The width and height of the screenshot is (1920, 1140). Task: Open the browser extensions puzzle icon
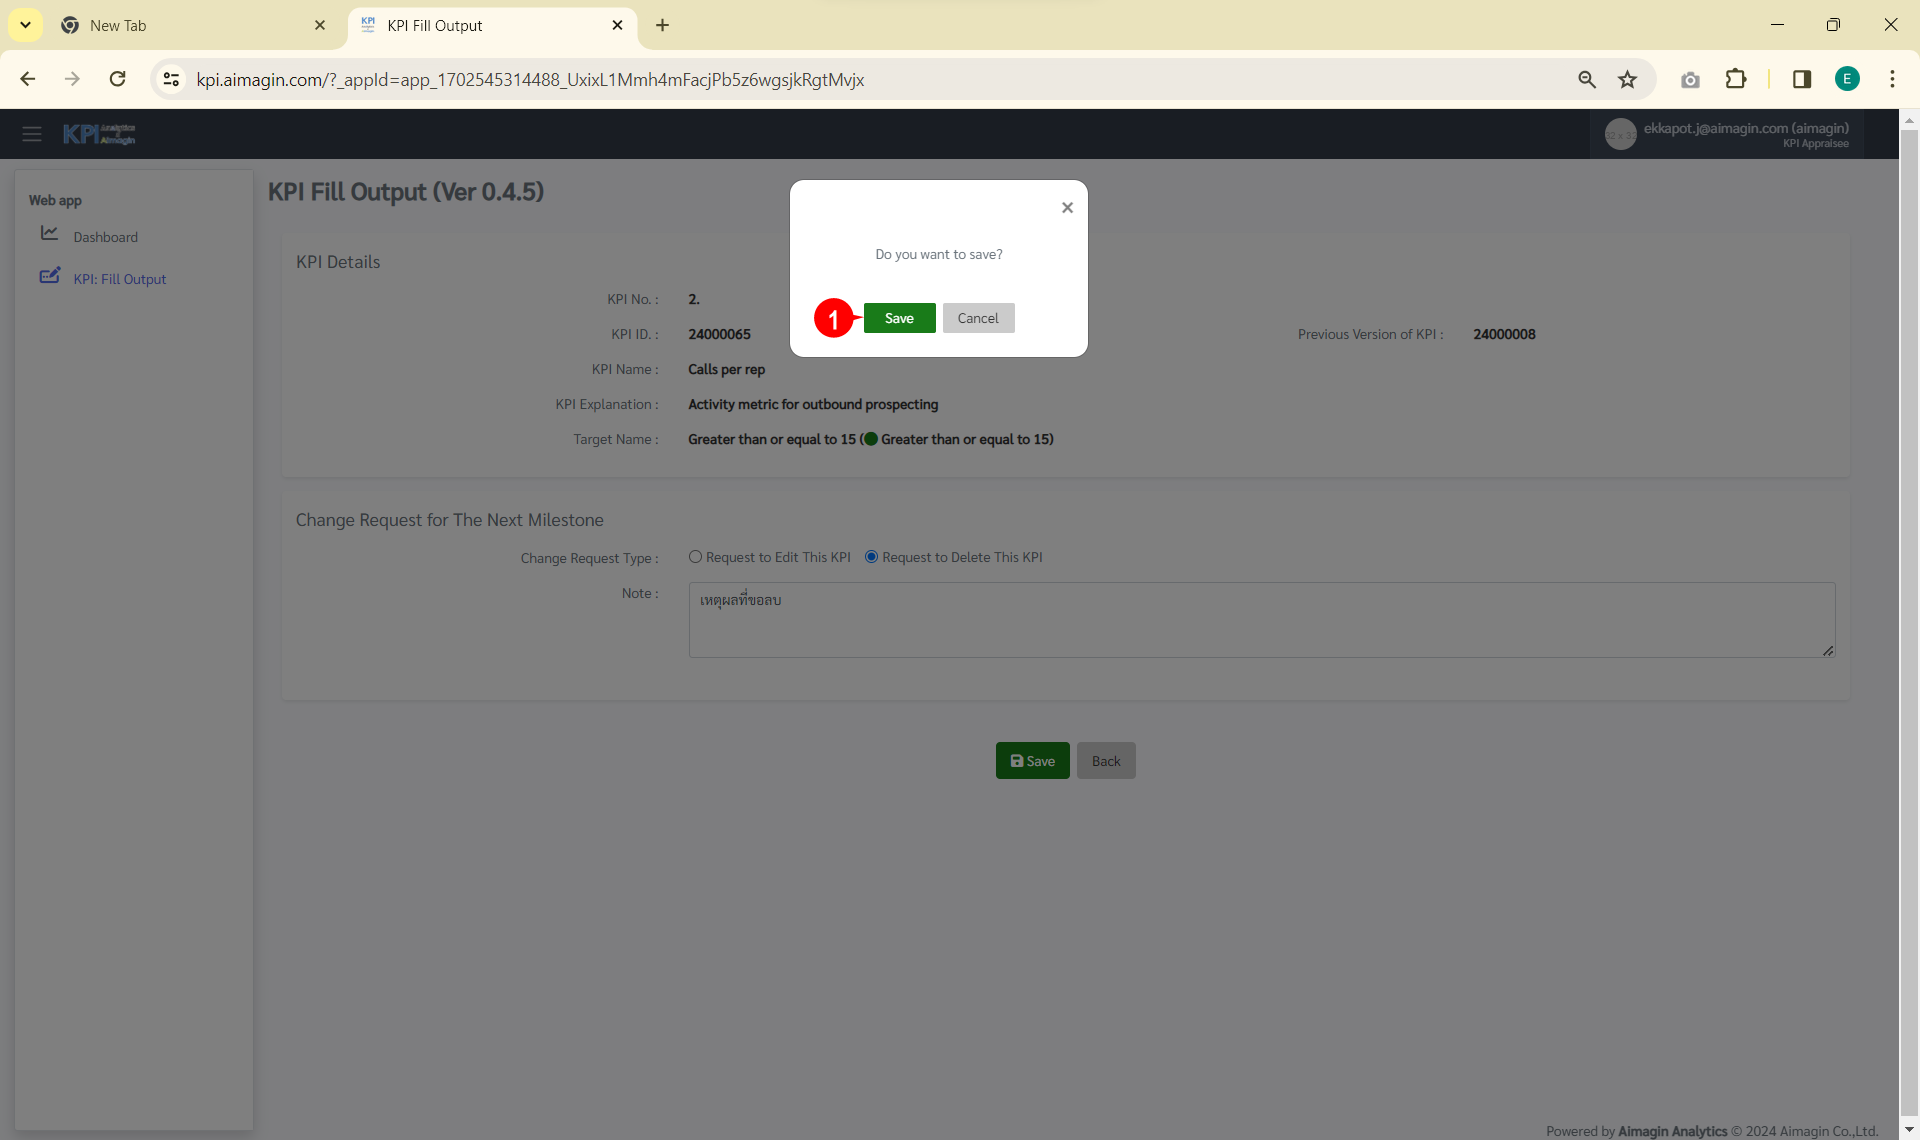[1736, 80]
